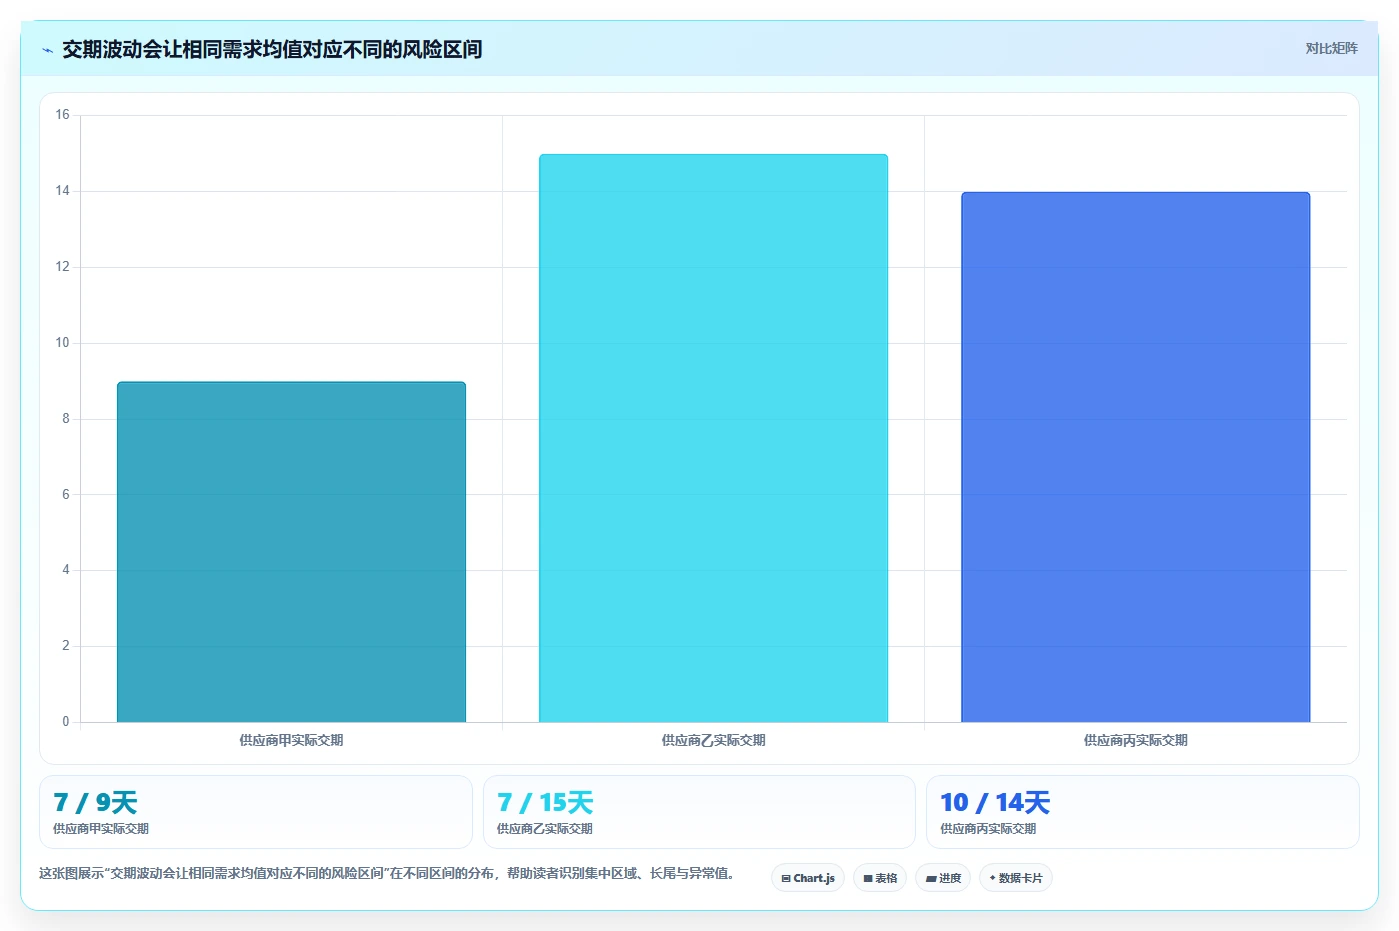Click the description text starting 这张图展示
Viewport: 1399px width, 931px height.
click(x=390, y=873)
